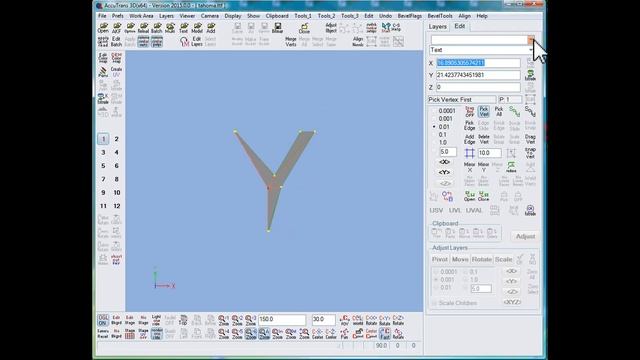The height and width of the screenshot is (360, 640).
Task: Open the top layer dropdown arrow
Action: click(530, 40)
